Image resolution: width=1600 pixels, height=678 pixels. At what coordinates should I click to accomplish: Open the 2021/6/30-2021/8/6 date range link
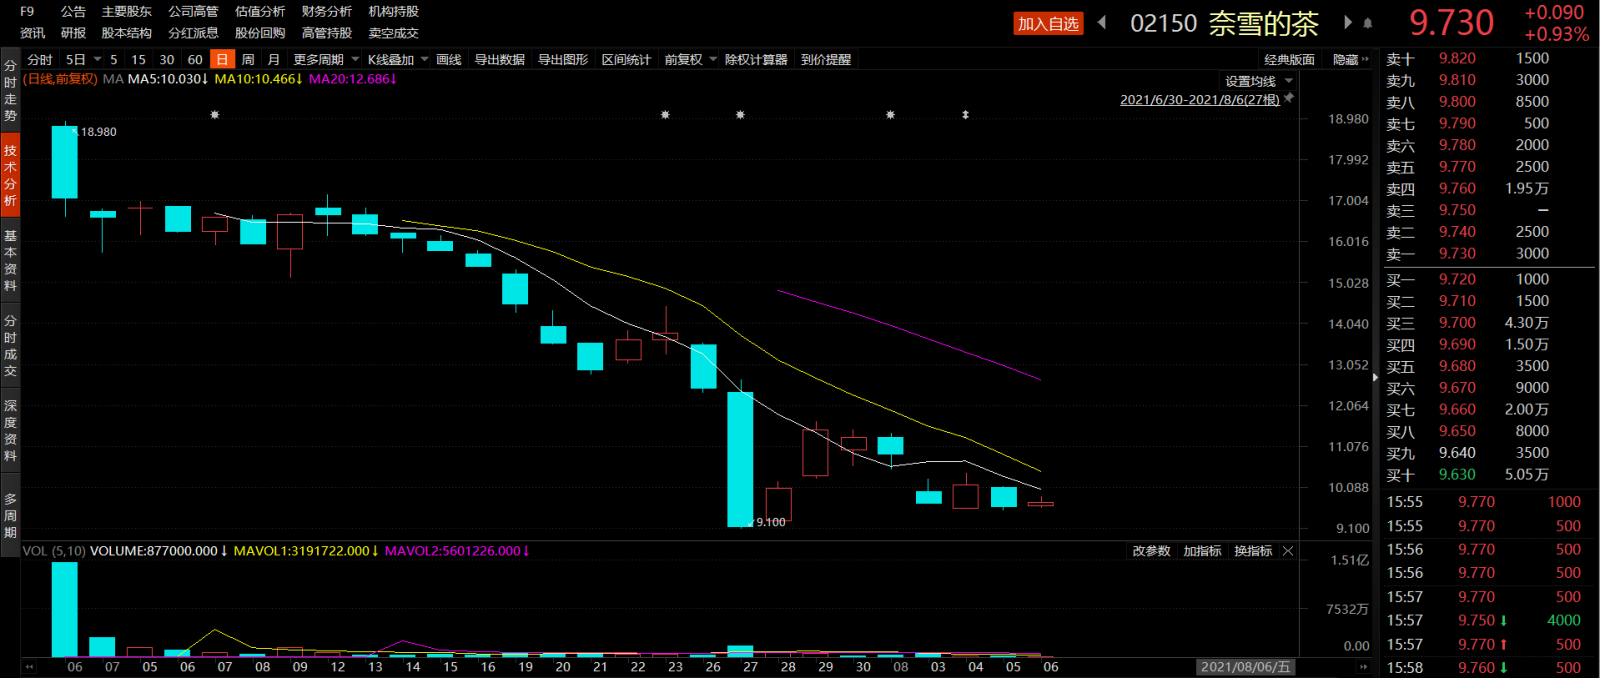click(x=1200, y=99)
